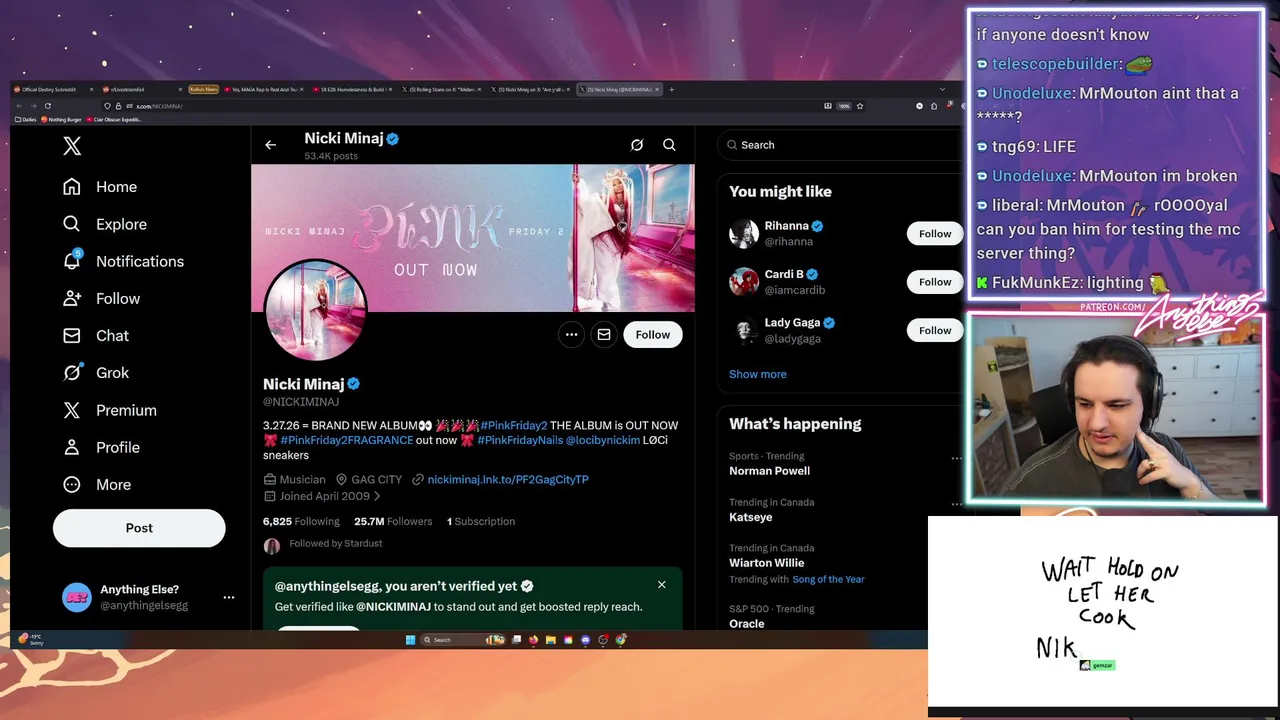Open the nickiminaj.lnk.to profile link
Viewport: 1280px width, 720px height.
[x=508, y=479]
